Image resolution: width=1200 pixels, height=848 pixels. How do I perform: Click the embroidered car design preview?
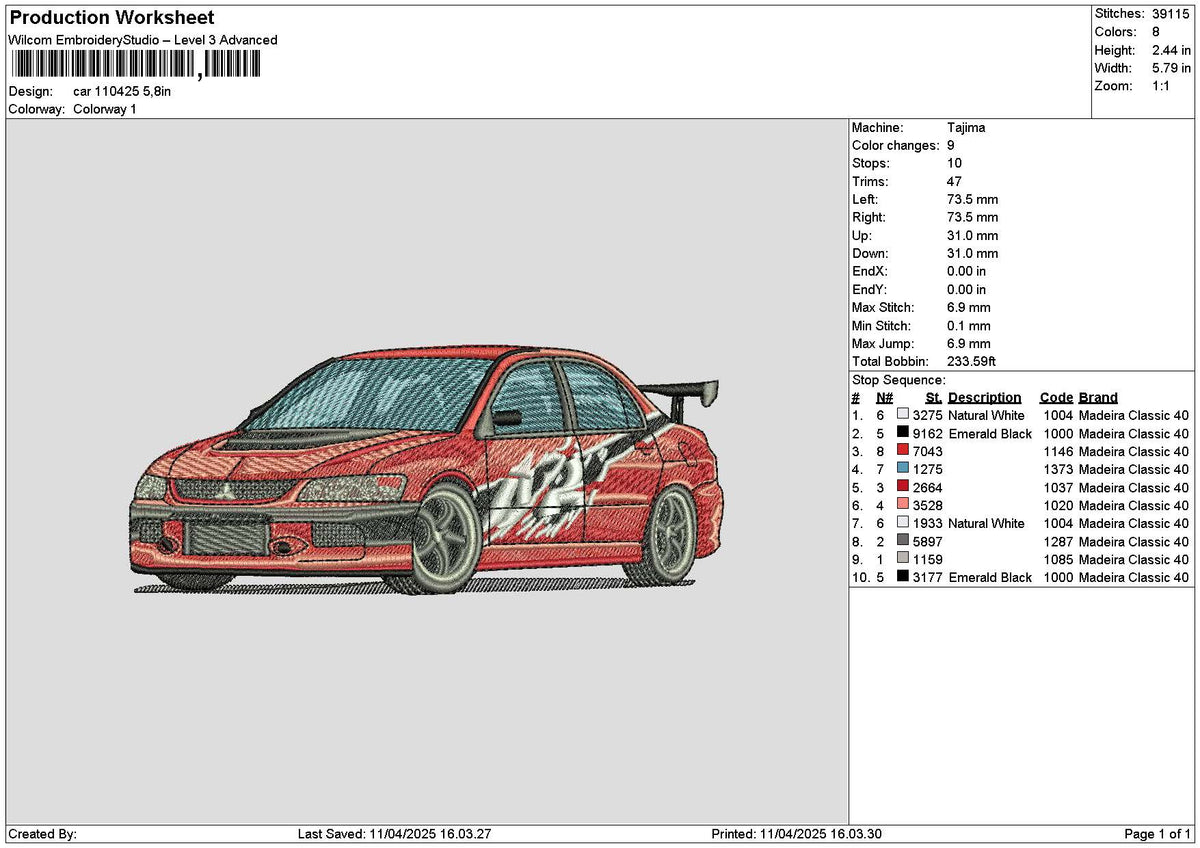pyautogui.click(x=427, y=472)
